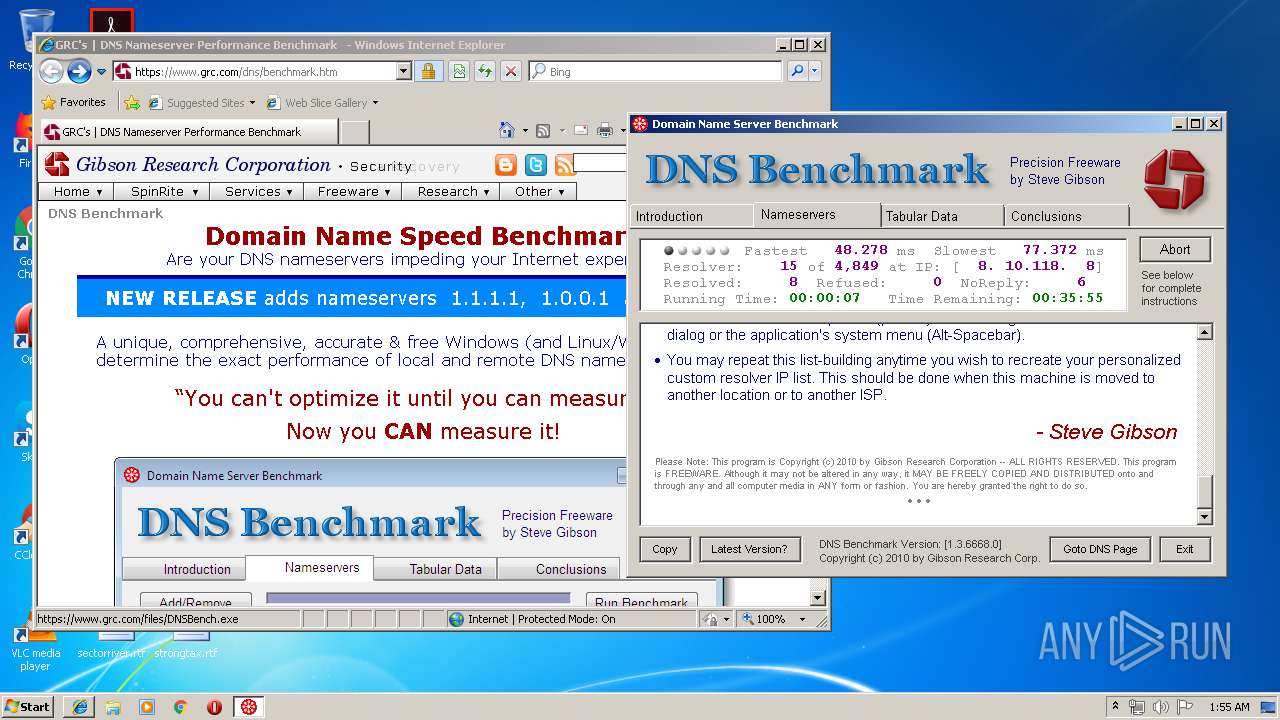Click the Add to Favorites Bar icon

click(x=131, y=102)
